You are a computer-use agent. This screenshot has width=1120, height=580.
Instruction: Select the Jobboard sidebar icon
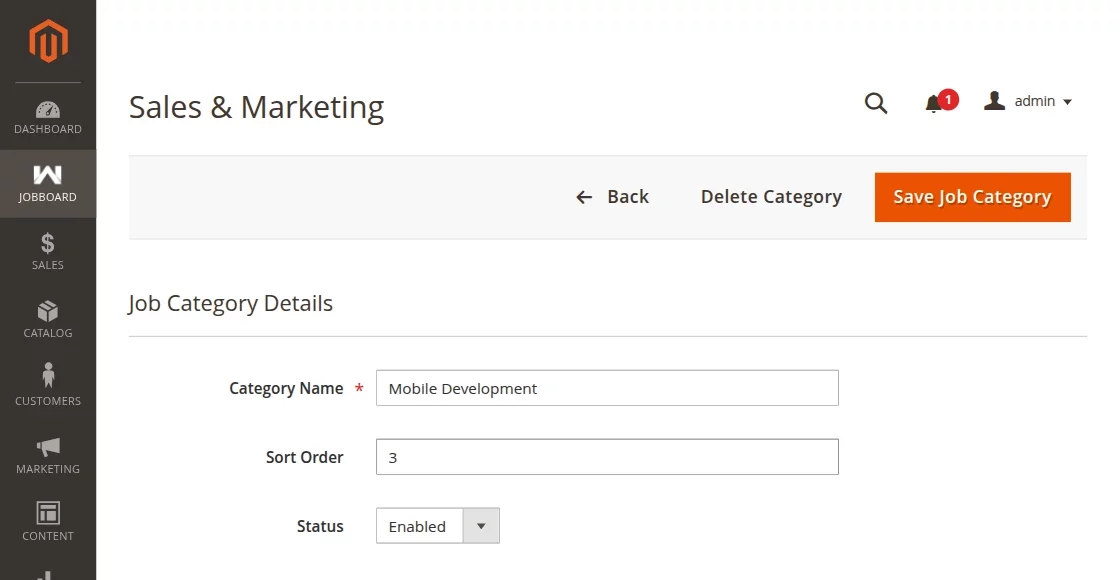point(48,183)
